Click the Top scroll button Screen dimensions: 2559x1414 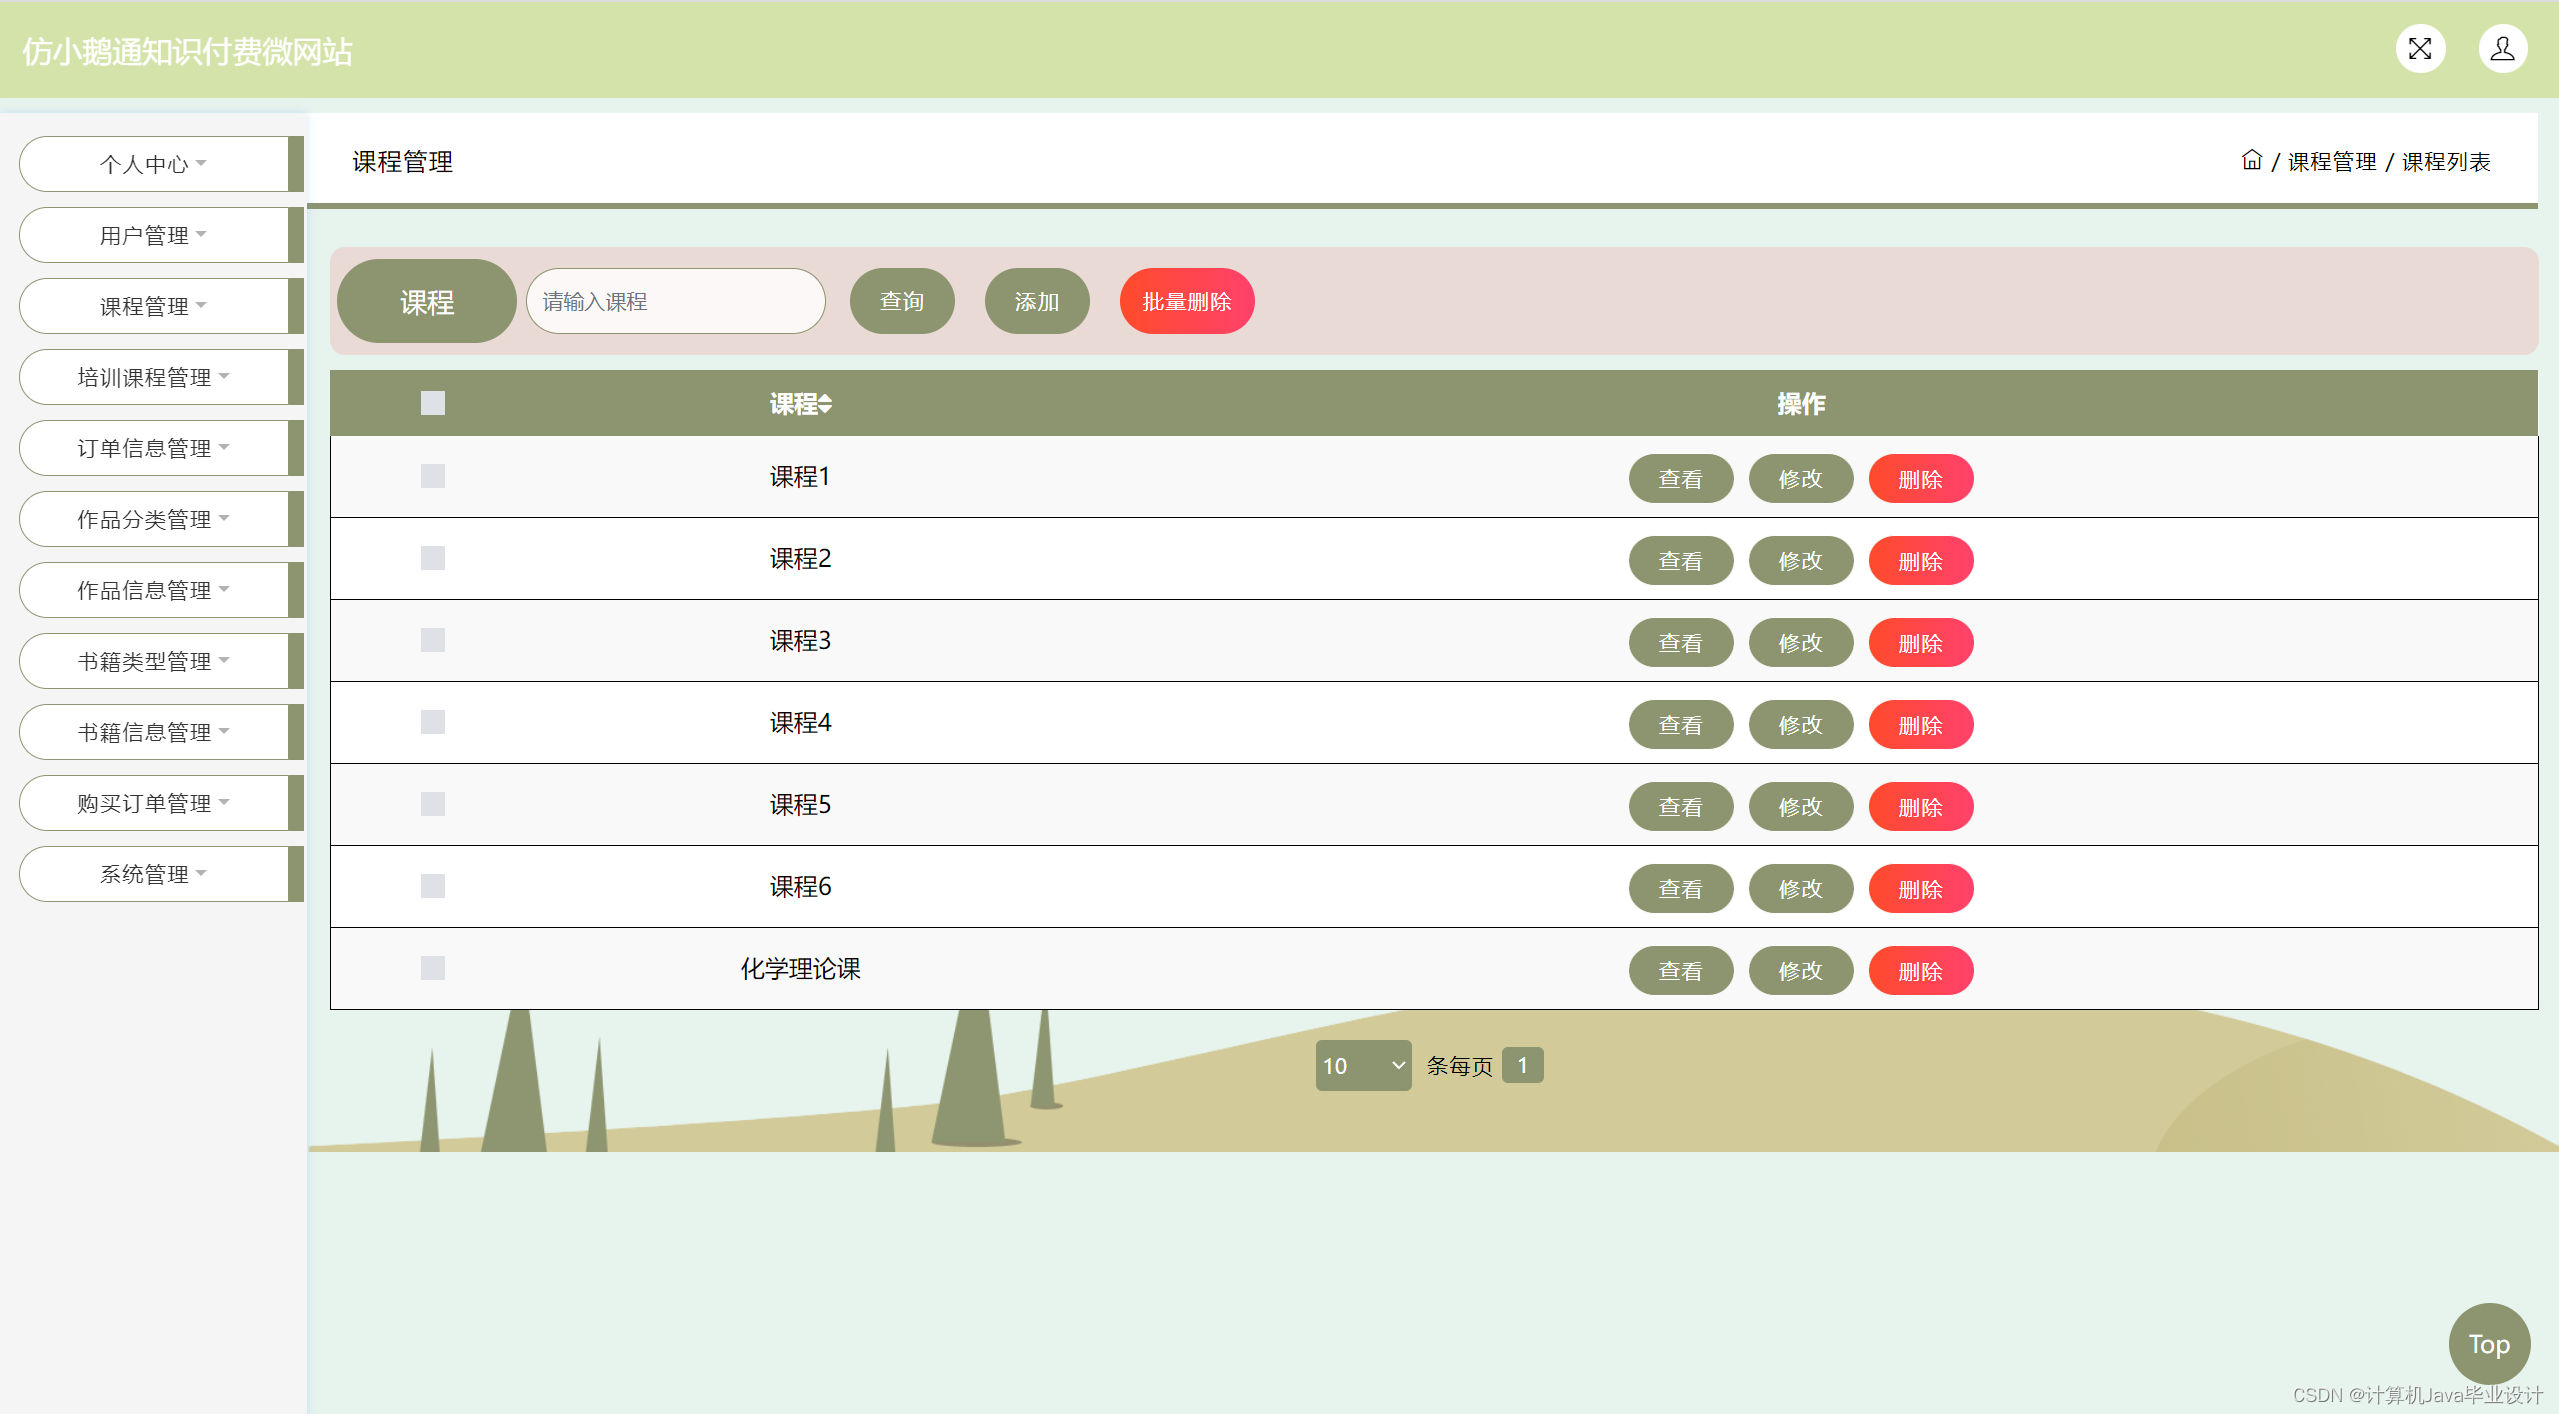tap(2488, 1343)
